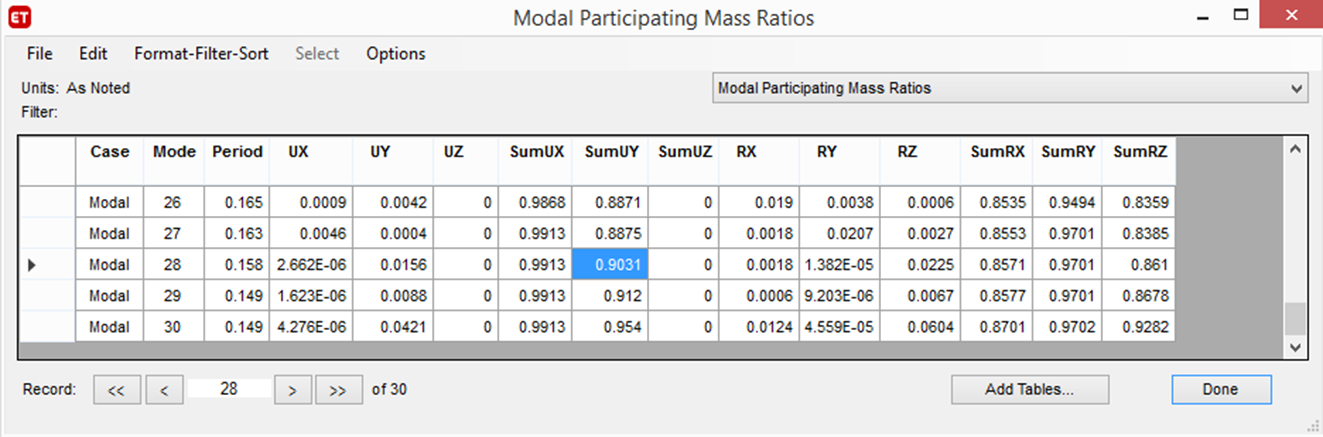Click the Add Tables button

click(x=1030, y=390)
